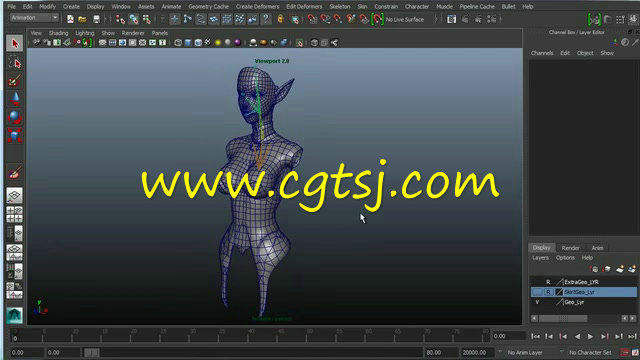The image size is (640, 360).
Task: Open the Renderer panel menu
Action: (x=133, y=33)
